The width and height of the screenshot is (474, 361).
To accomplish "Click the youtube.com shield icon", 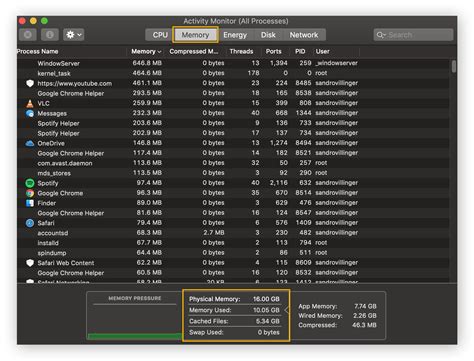I will pyautogui.click(x=30, y=83).
